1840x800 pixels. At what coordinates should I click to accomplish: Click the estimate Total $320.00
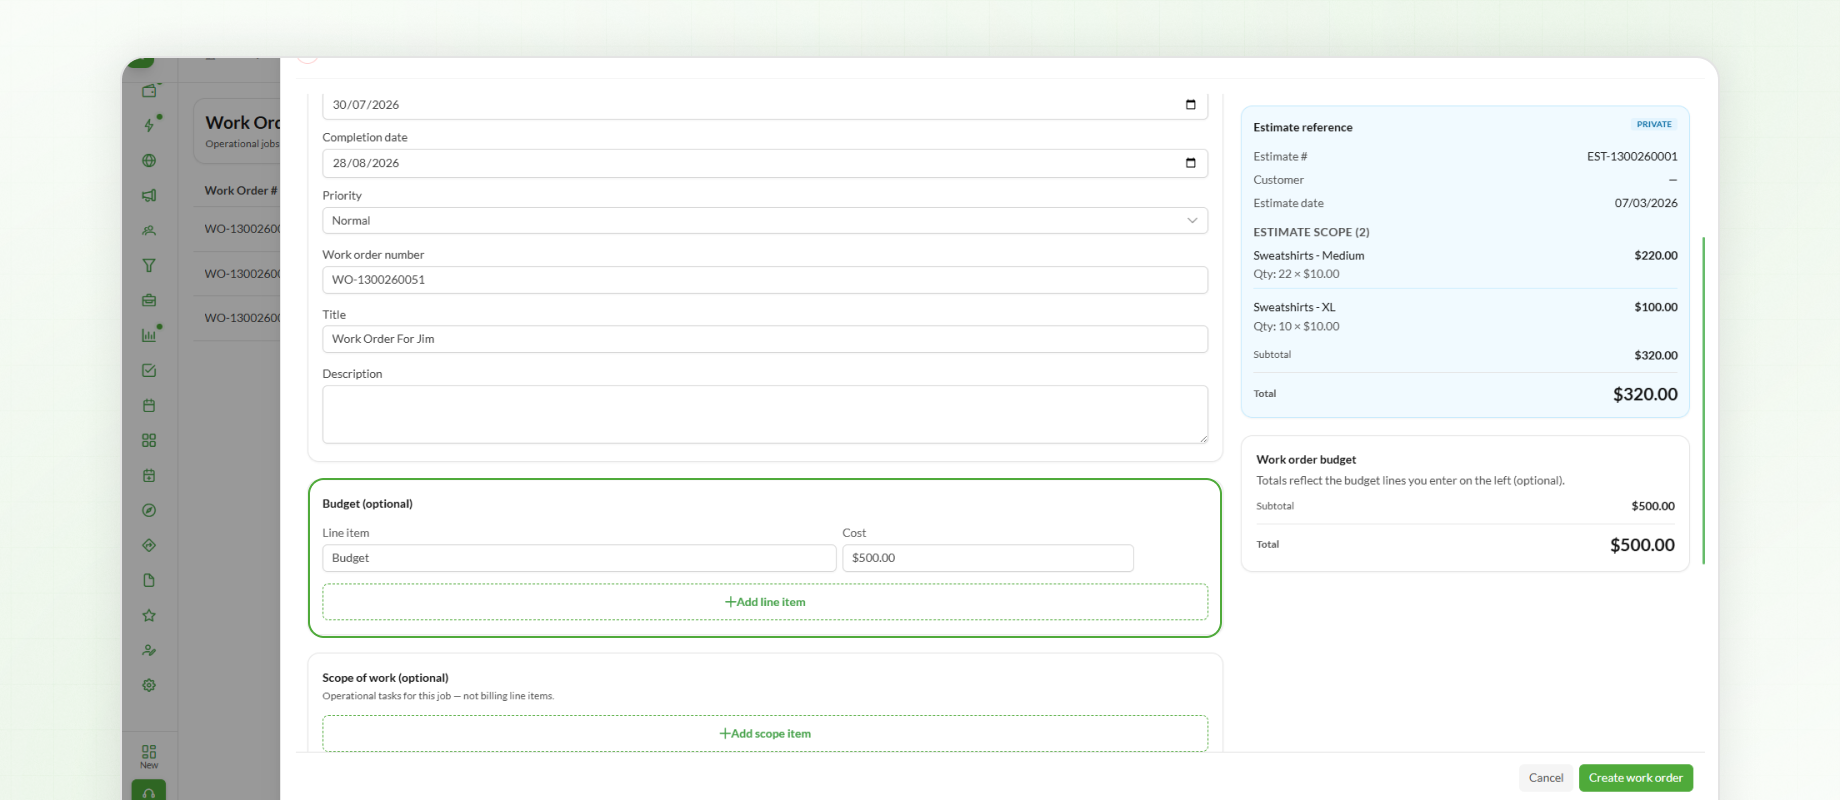[1645, 395]
